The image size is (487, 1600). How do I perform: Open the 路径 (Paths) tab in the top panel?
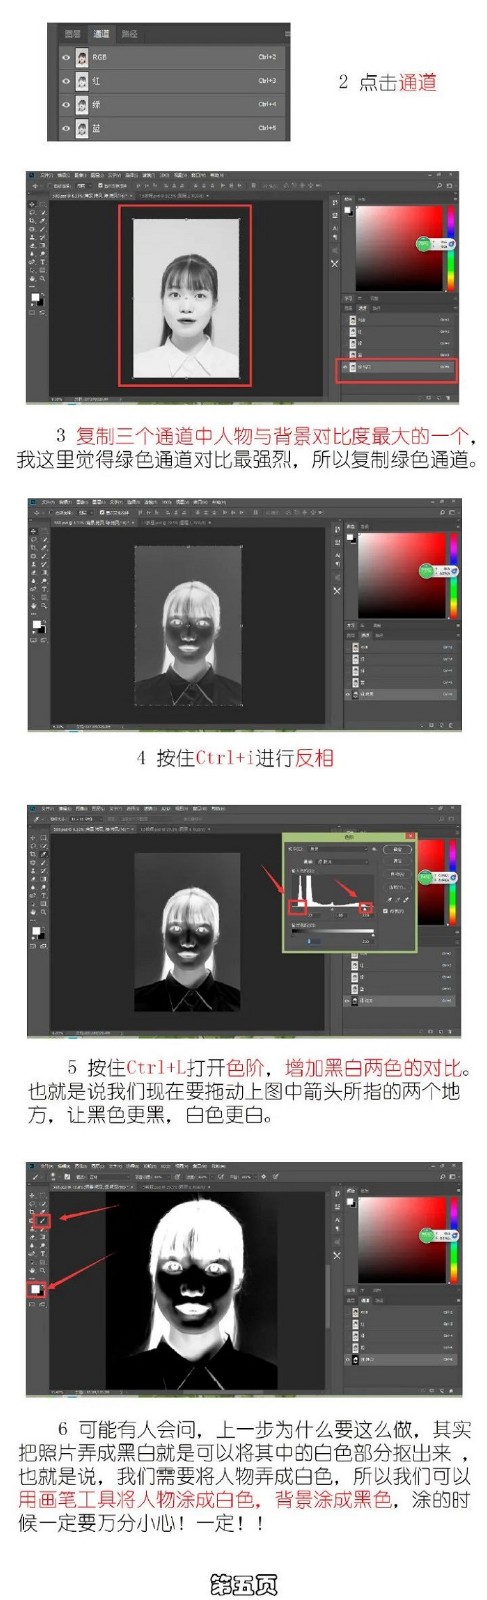(130, 34)
